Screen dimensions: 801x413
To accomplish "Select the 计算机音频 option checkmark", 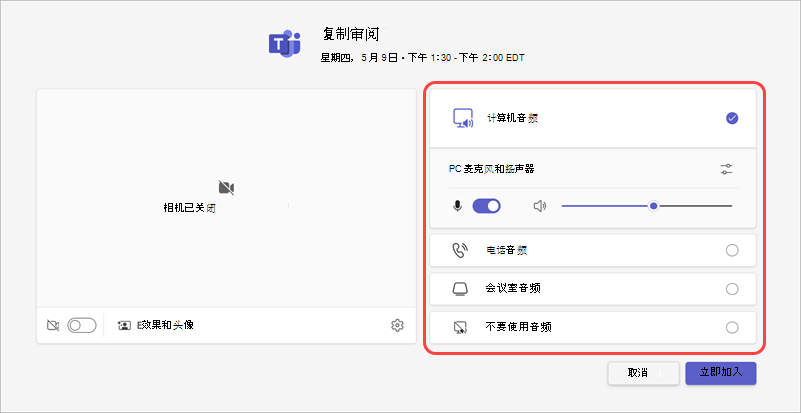I will point(732,119).
